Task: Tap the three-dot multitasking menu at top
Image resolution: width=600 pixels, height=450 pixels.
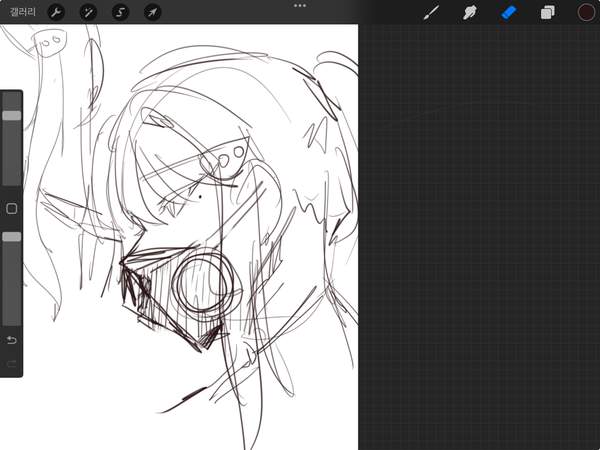Action: 300,6
